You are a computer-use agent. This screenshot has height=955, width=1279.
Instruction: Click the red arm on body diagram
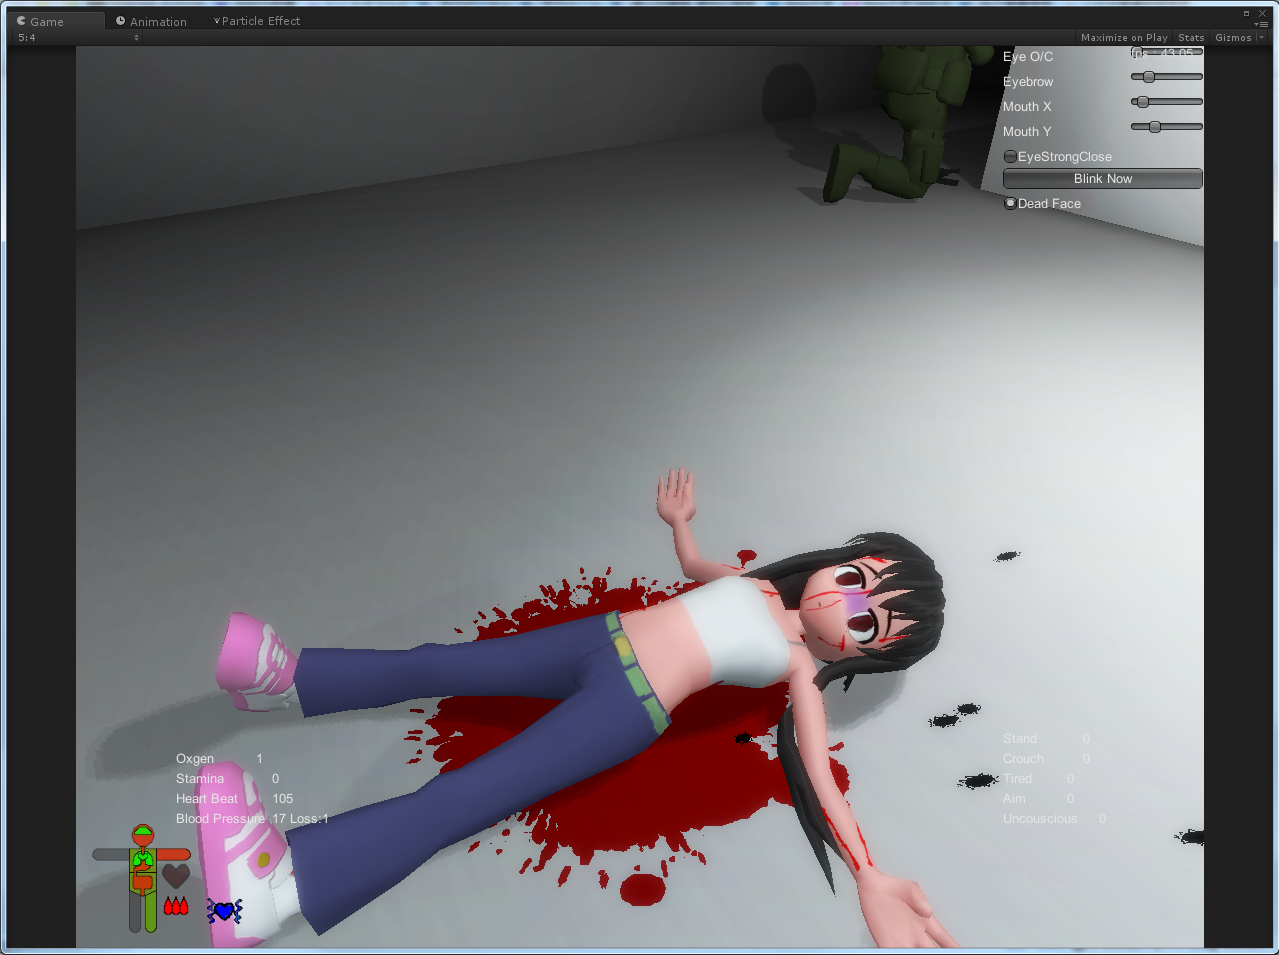click(174, 855)
